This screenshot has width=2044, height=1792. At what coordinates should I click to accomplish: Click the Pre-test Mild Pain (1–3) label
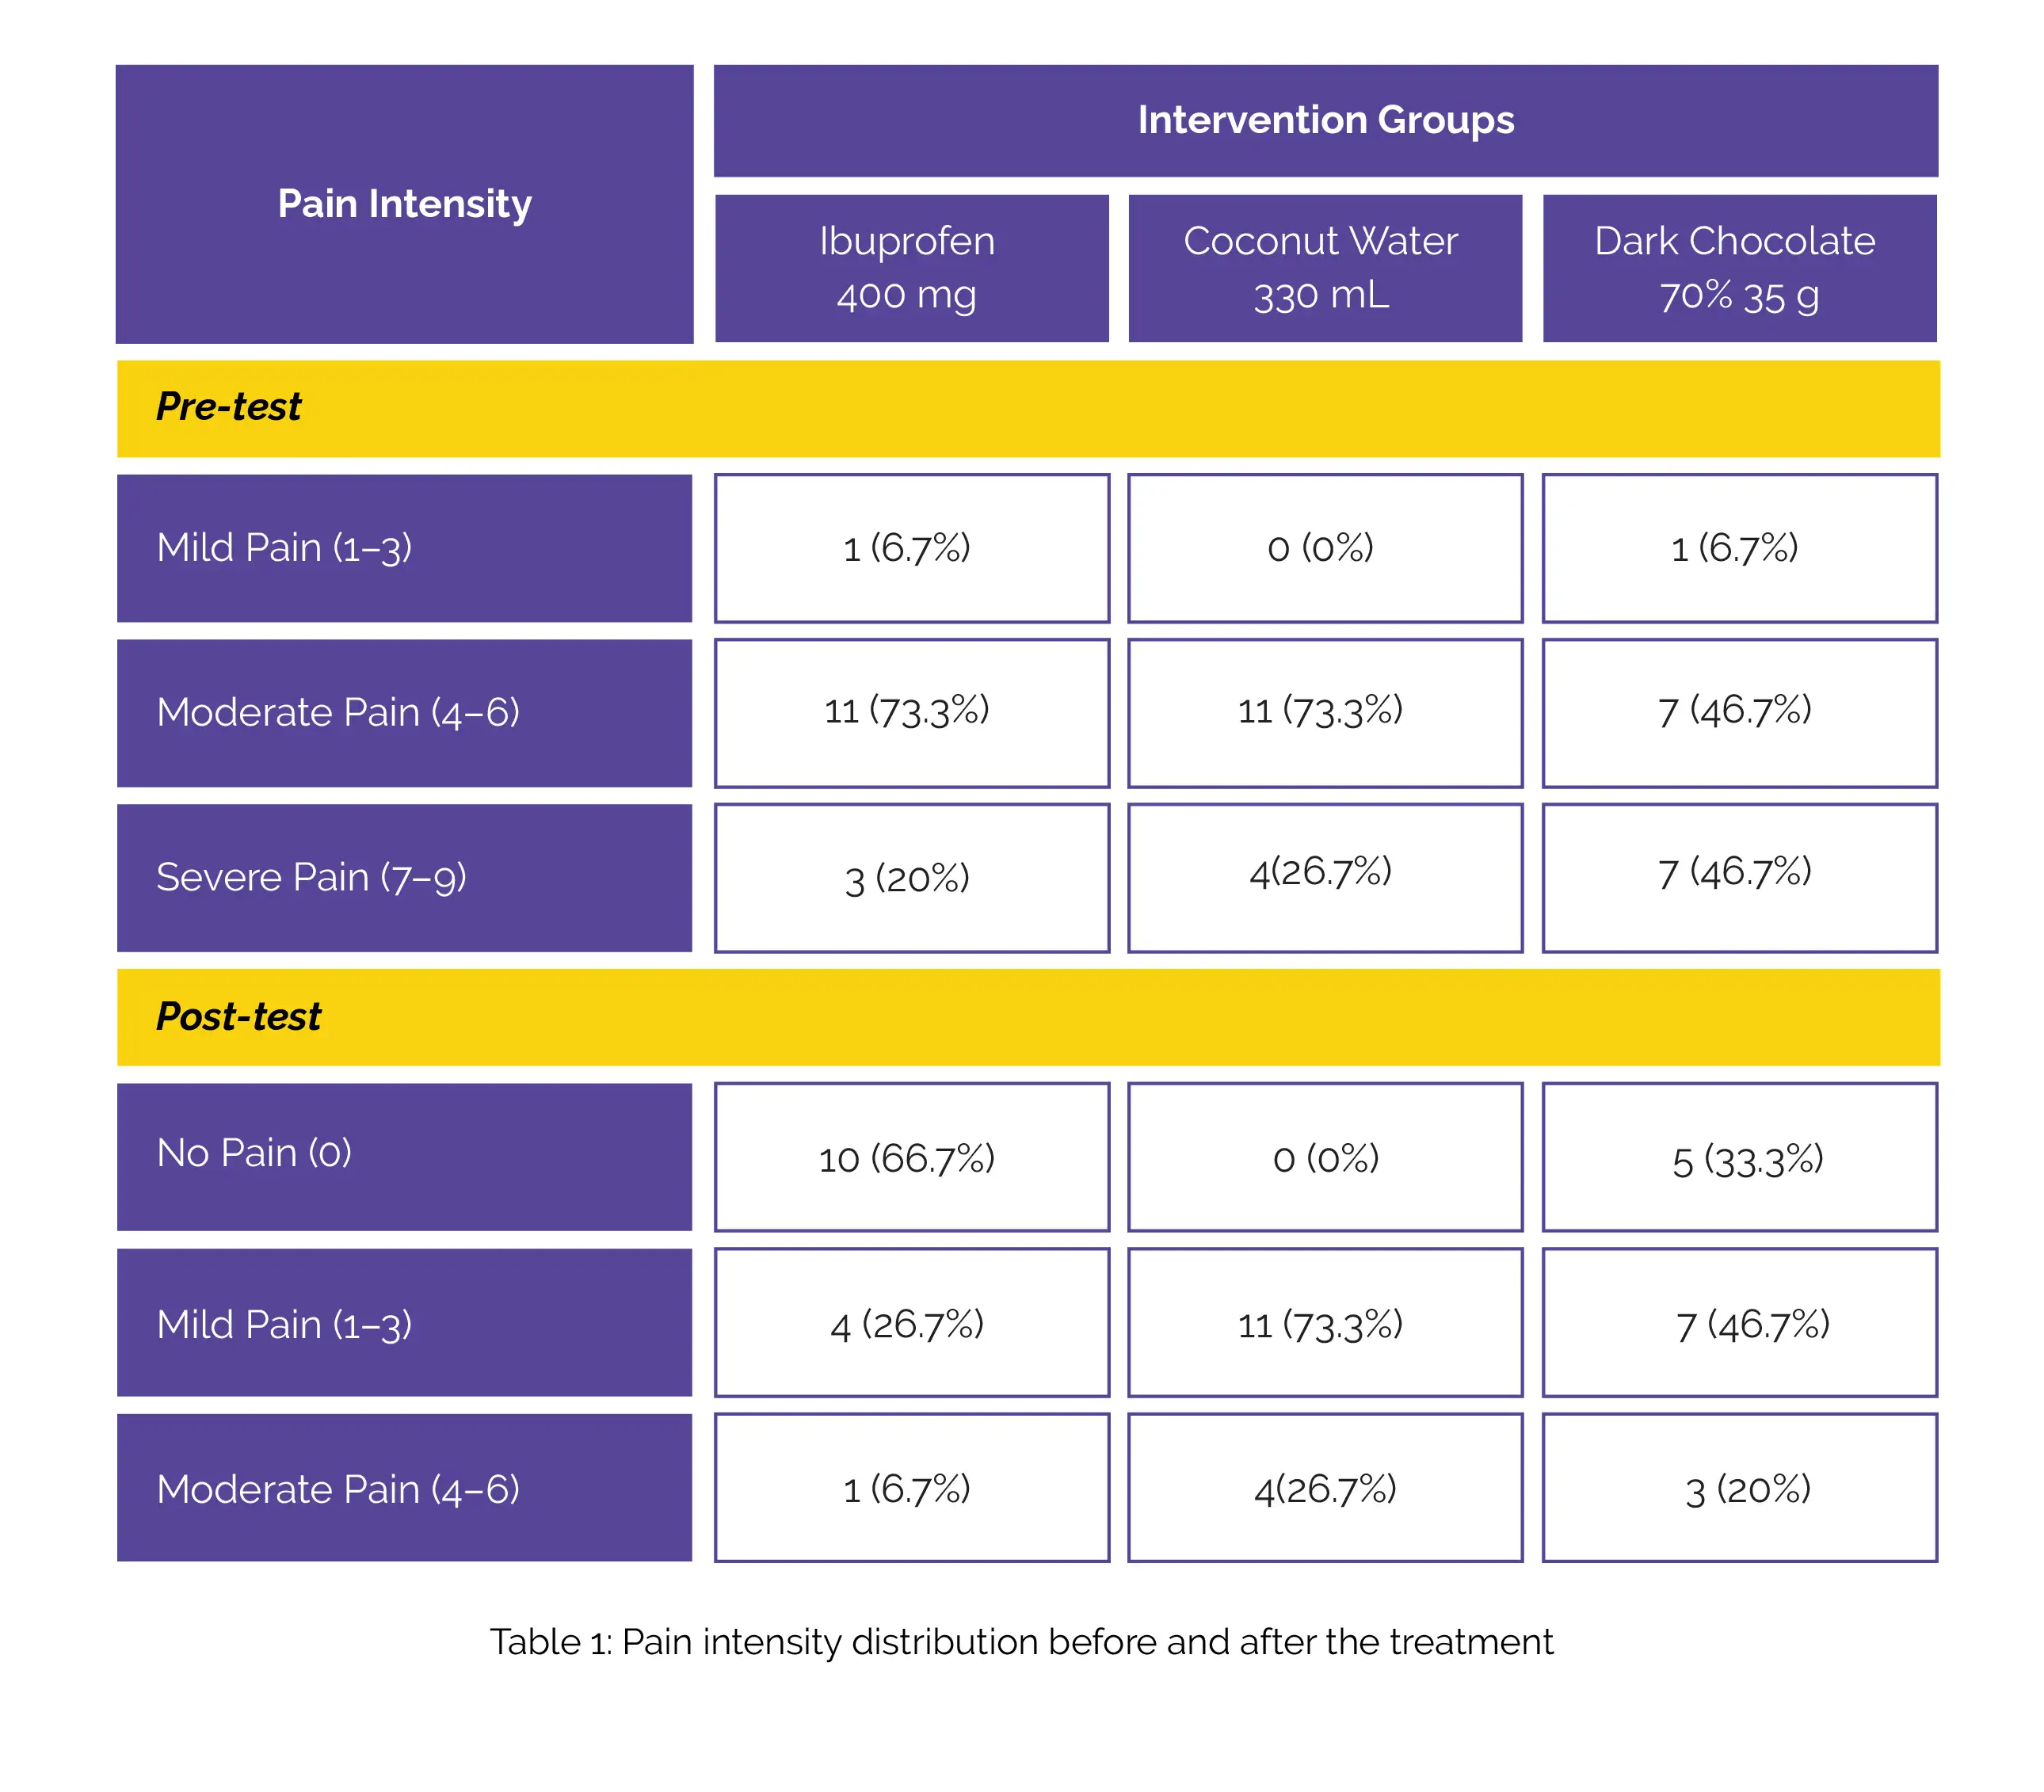point(404,548)
